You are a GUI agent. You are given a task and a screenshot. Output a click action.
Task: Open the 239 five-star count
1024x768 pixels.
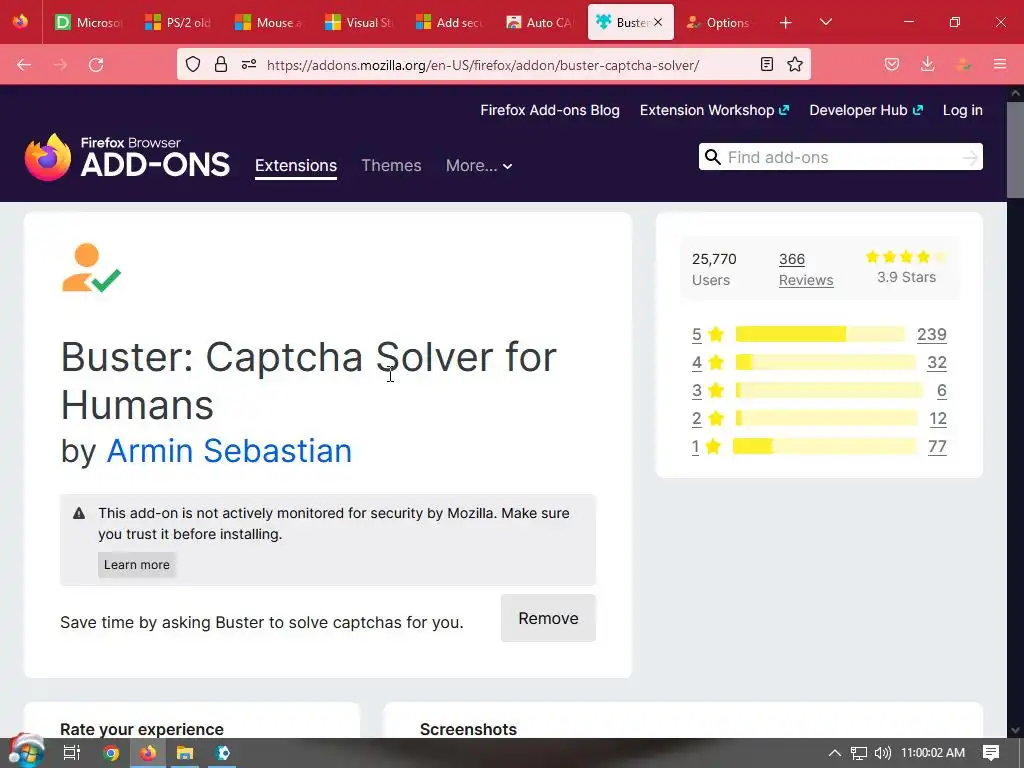[x=932, y=334]
